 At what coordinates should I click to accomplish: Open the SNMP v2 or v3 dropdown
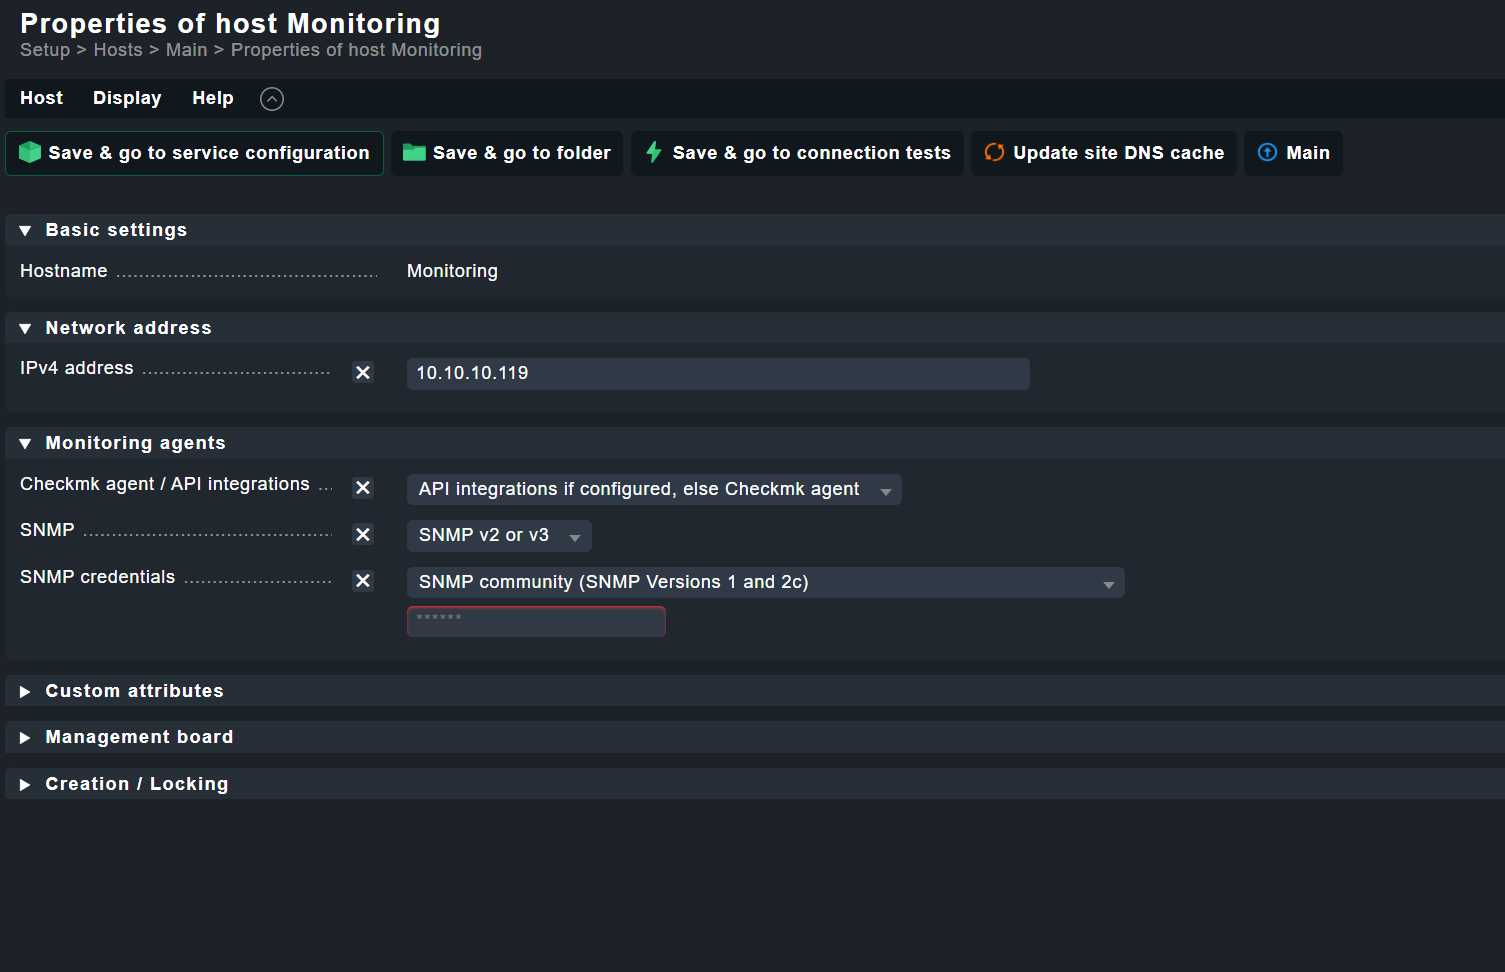coord(498,536)
